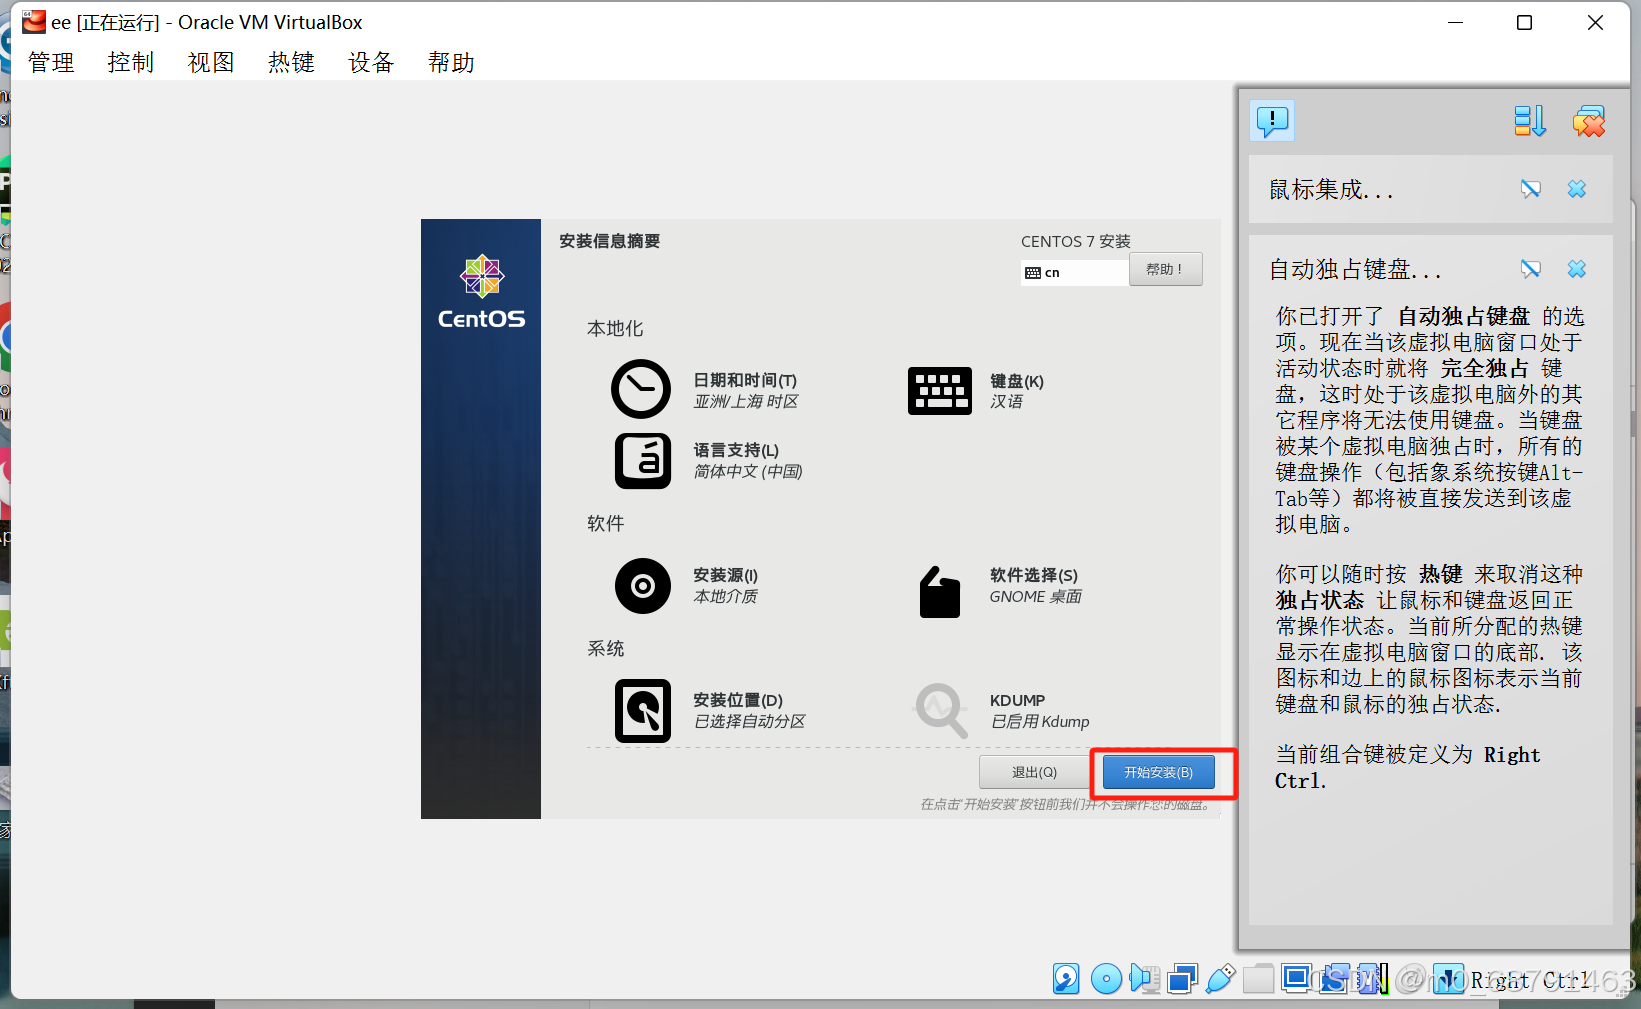Toggle notification sort order icon

1529,121
